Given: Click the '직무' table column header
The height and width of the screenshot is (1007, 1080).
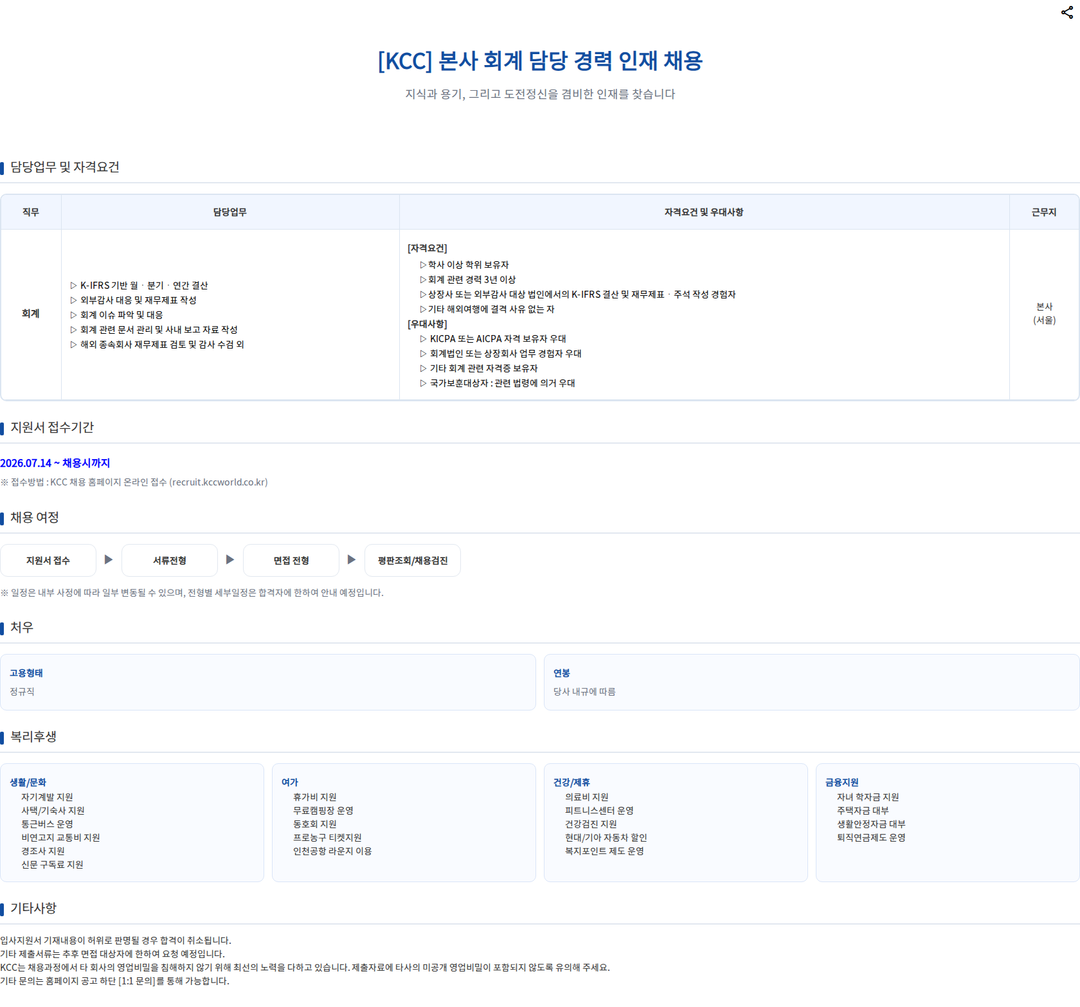Looking at the screenshot, I should pyautogui.click(x=31, y=212).
